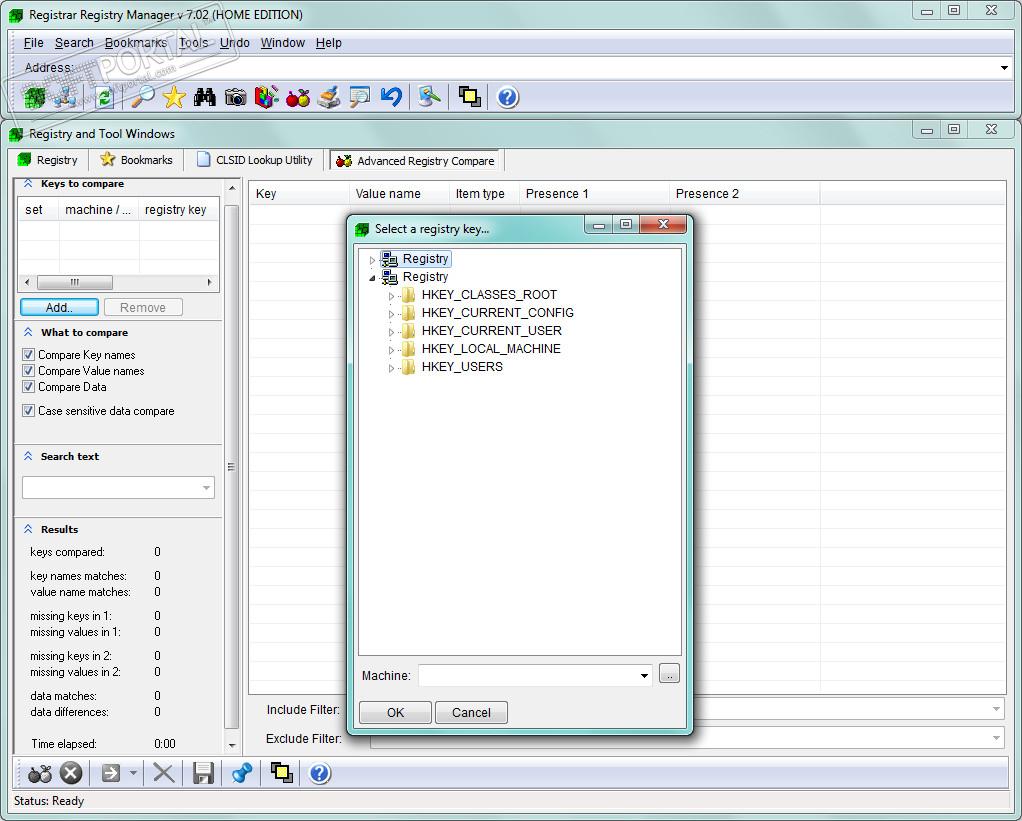Click the colorful file box icon
The height and width of the screenshot is (821, 1022).
pos(267,98)
